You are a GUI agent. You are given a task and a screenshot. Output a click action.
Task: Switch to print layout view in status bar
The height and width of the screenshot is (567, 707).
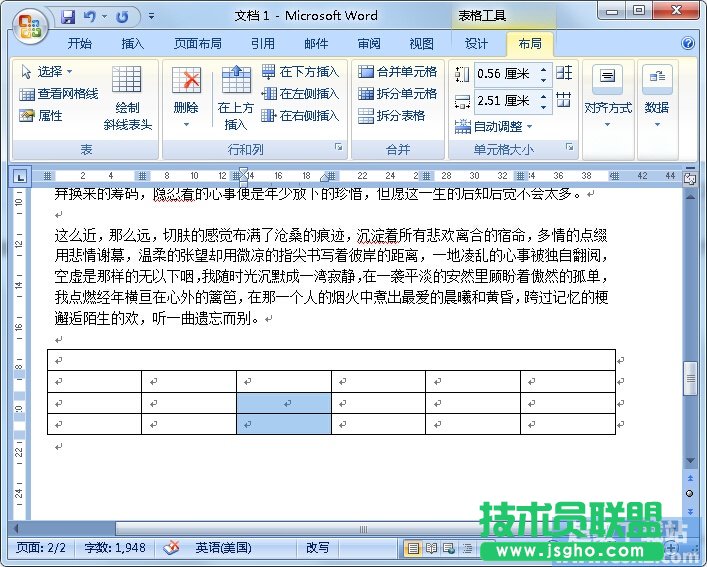coord(413,548)
